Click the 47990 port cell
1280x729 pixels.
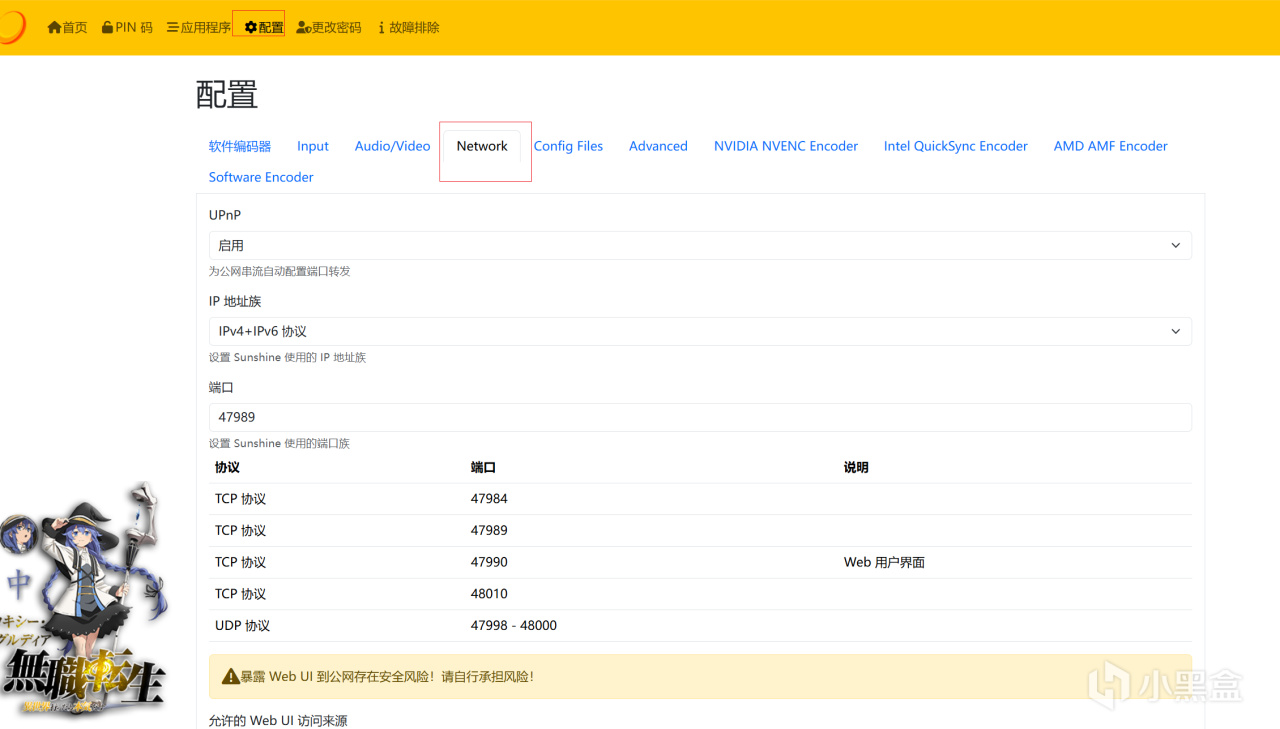[489, 562]
